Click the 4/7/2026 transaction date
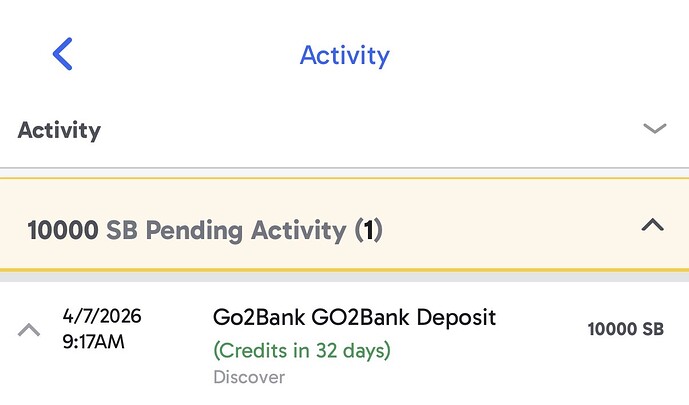 click(102, 317)
